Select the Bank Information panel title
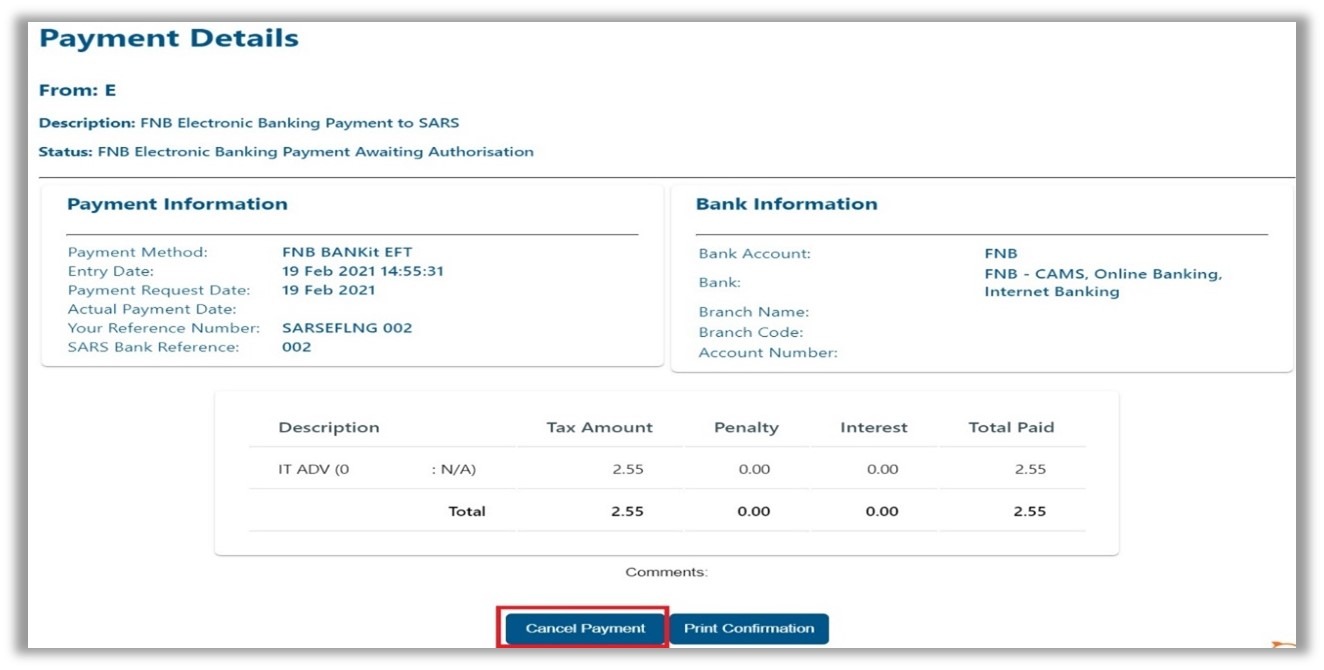Image resolution: width=1324 pixels, height=670 pixels. point(786,204)
